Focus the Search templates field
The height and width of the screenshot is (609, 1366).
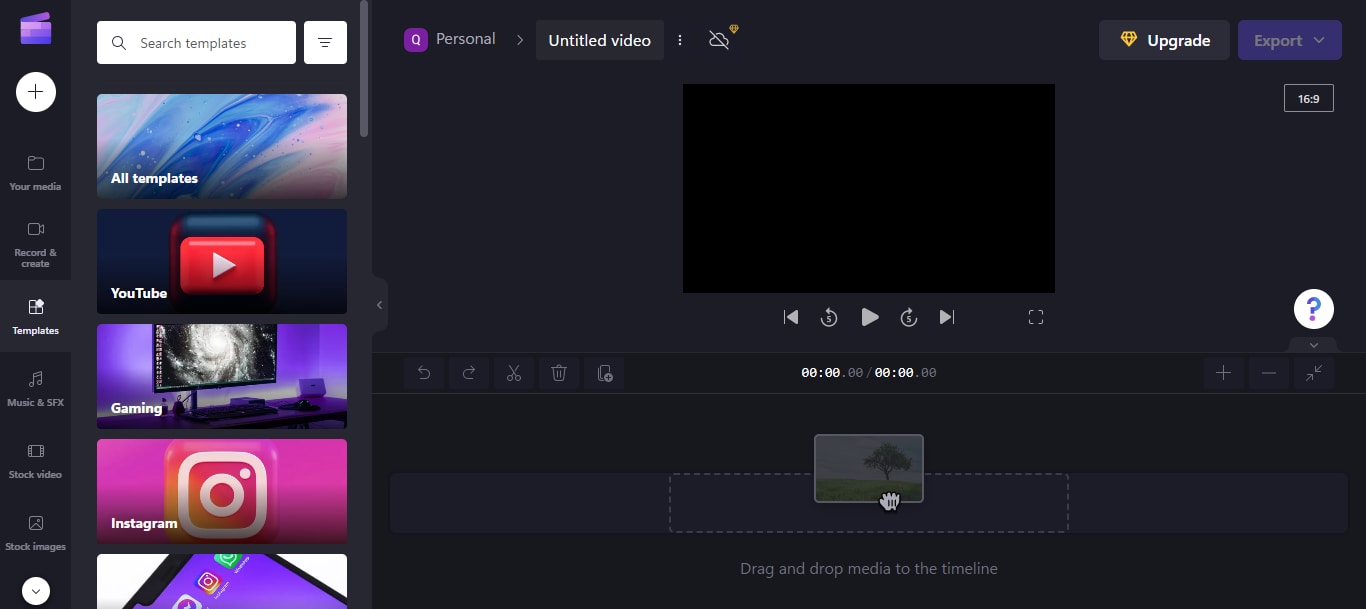pyautogui.click(x=196, y=43)
